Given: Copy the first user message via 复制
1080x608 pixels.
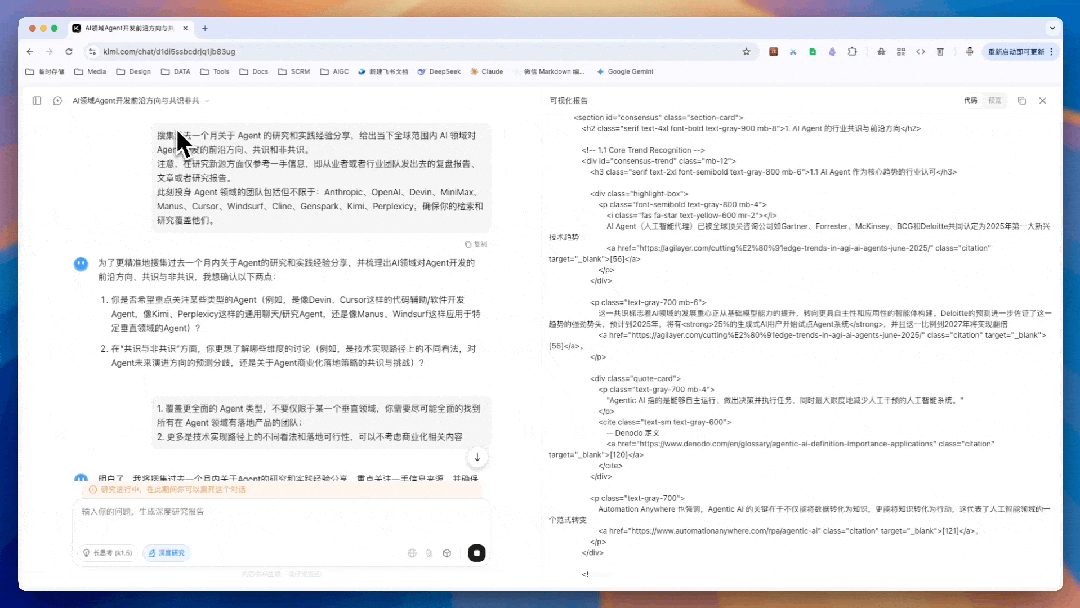Looking at the screenshot, I should coord(476,244).
